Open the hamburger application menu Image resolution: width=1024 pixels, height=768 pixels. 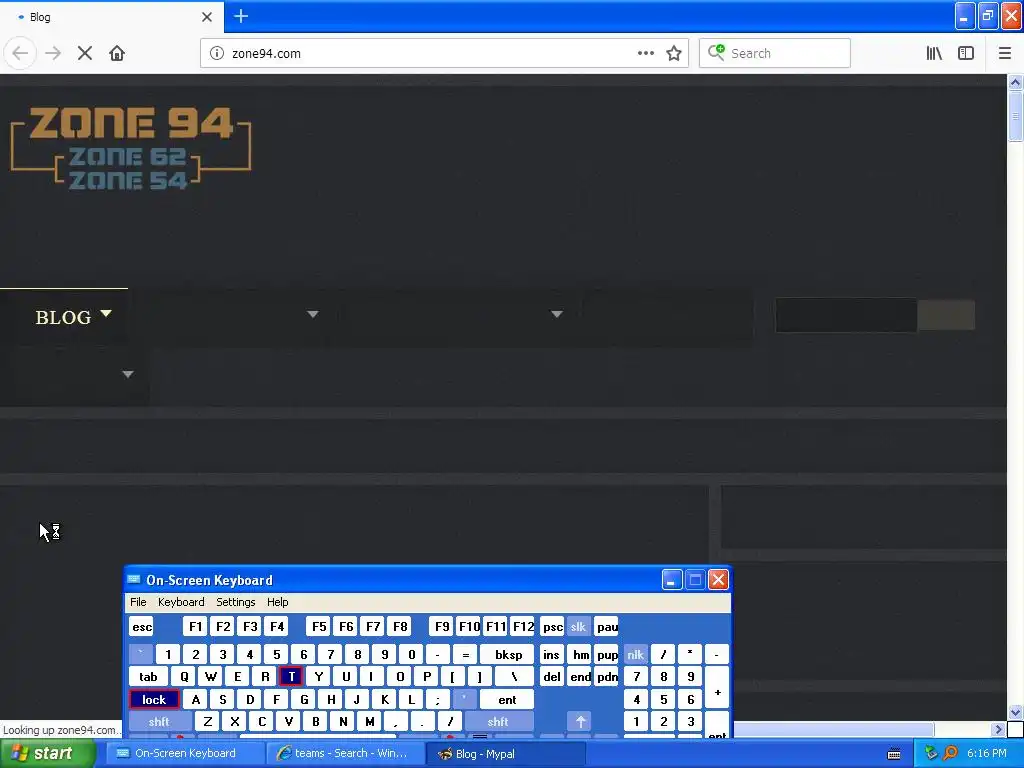point(1004,53)
